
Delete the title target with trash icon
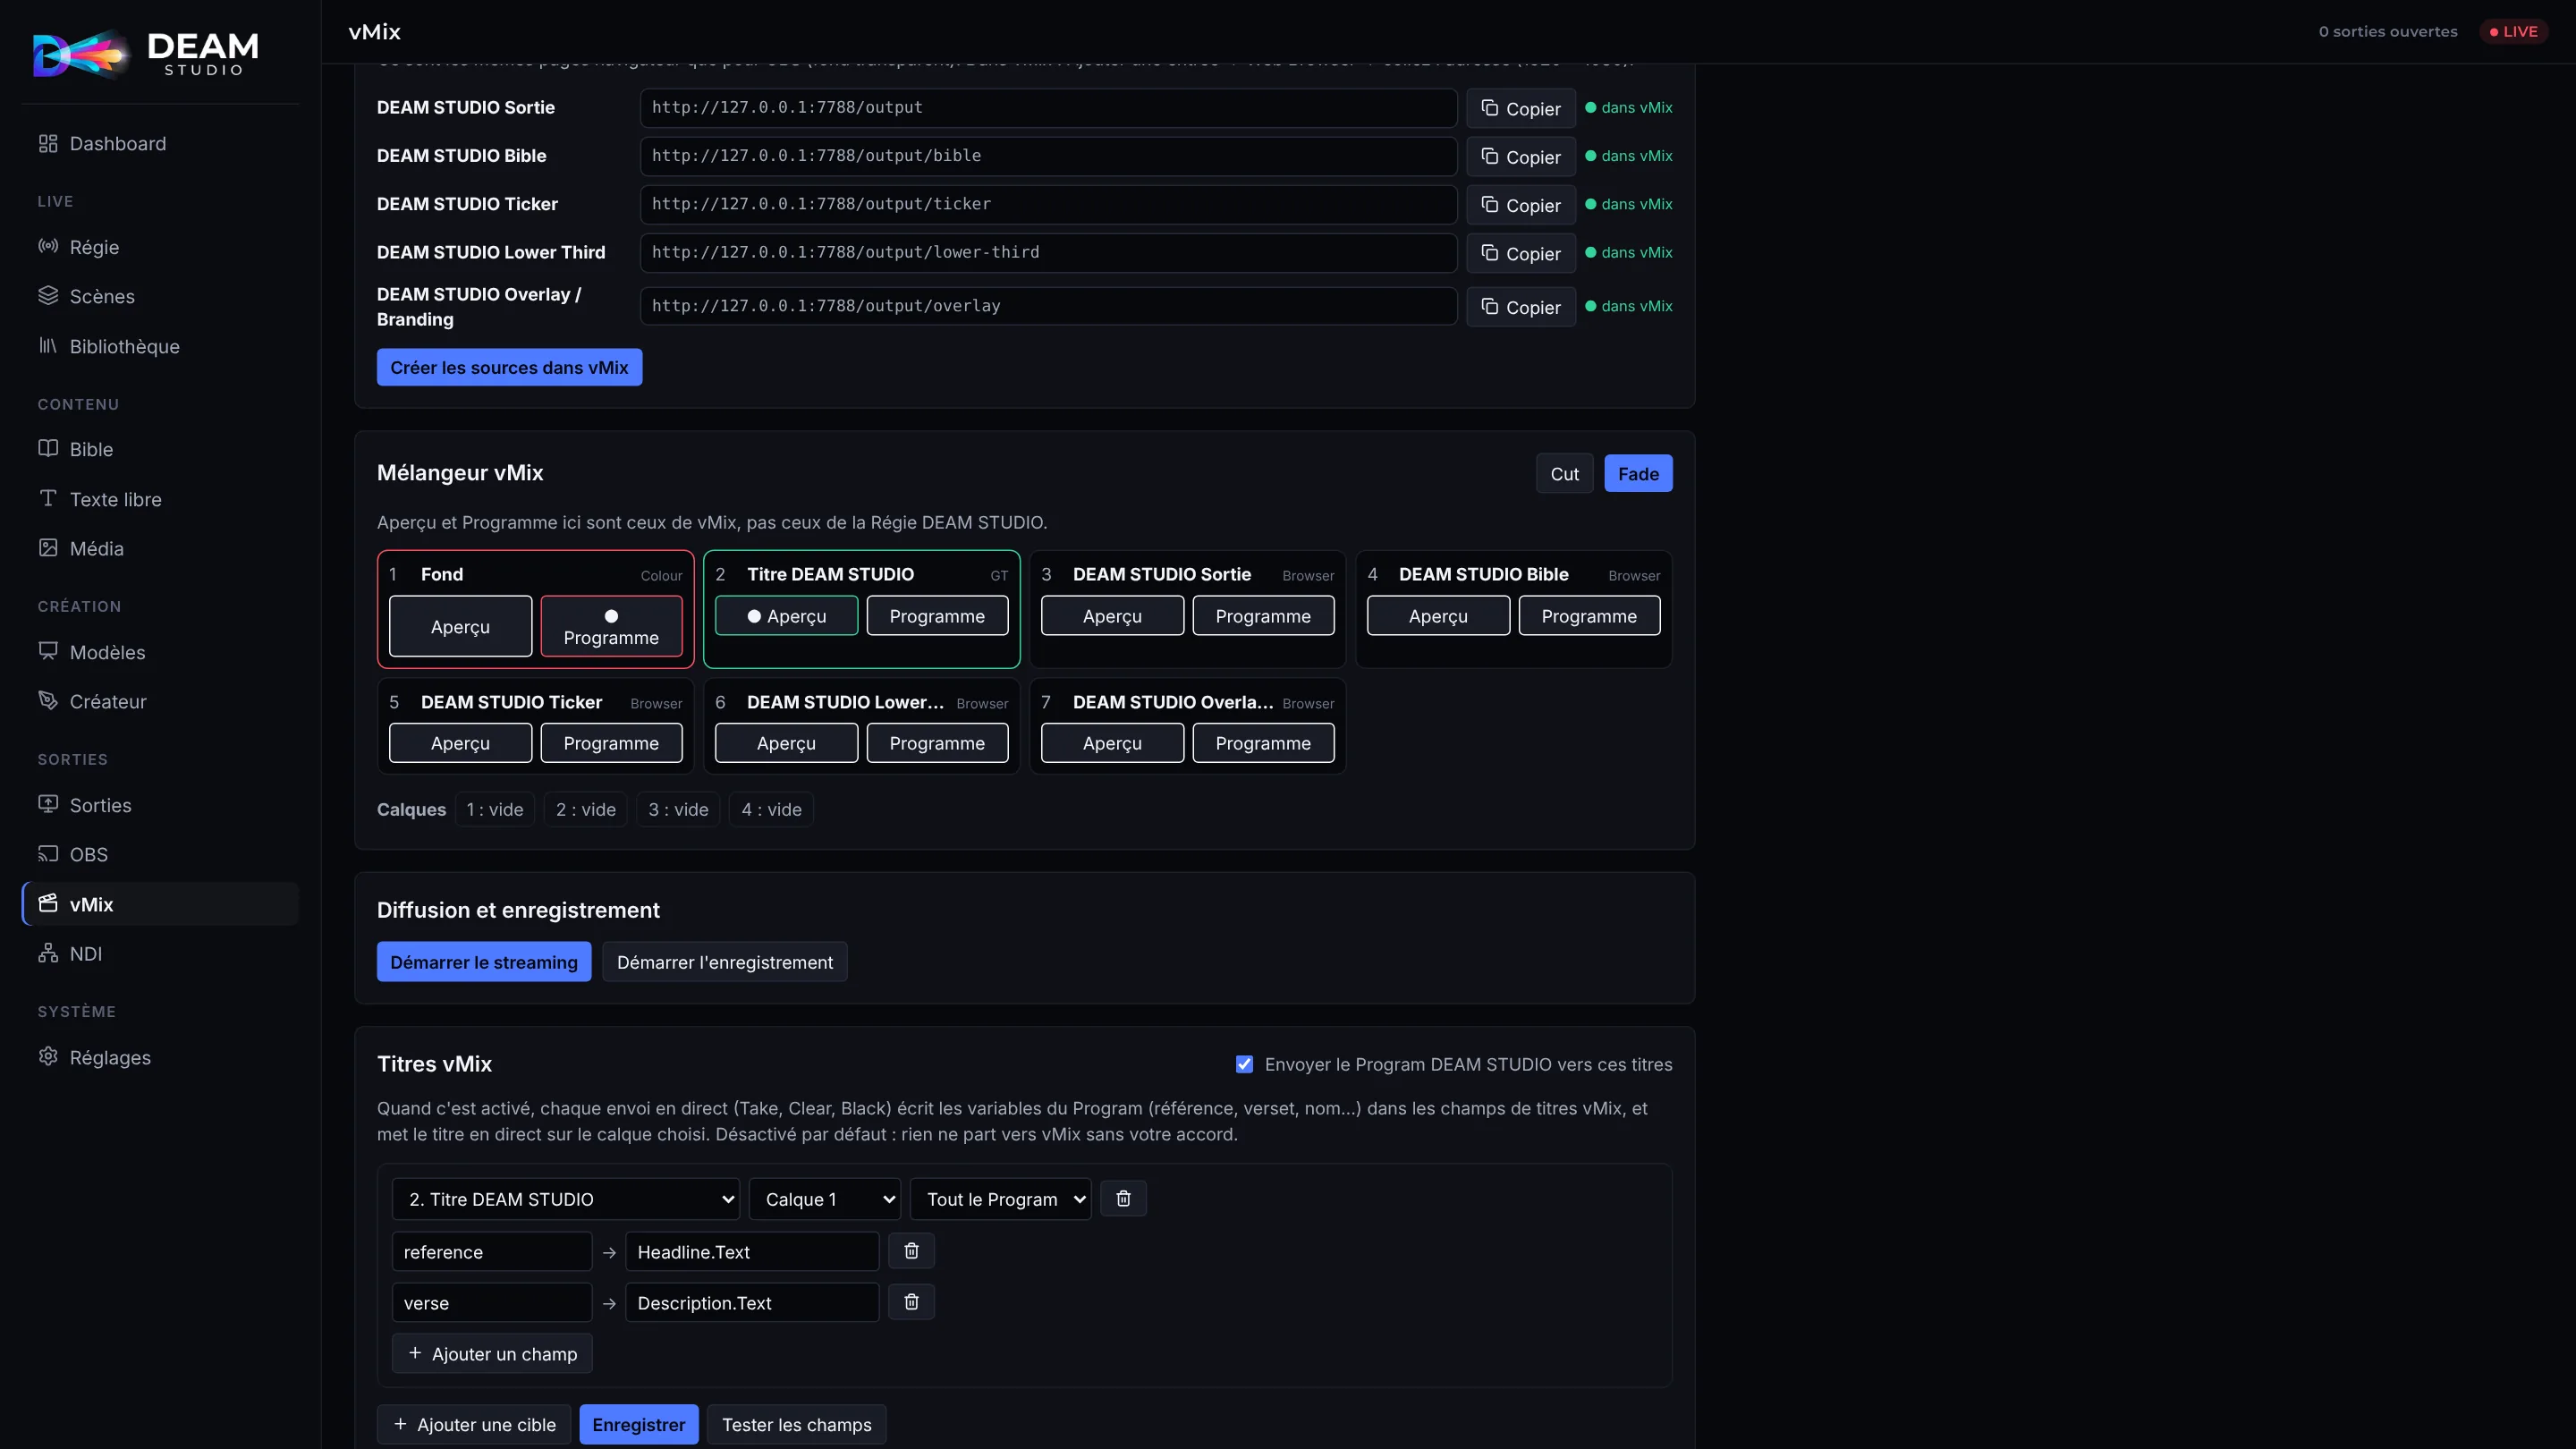(x=1123, y=1198)
